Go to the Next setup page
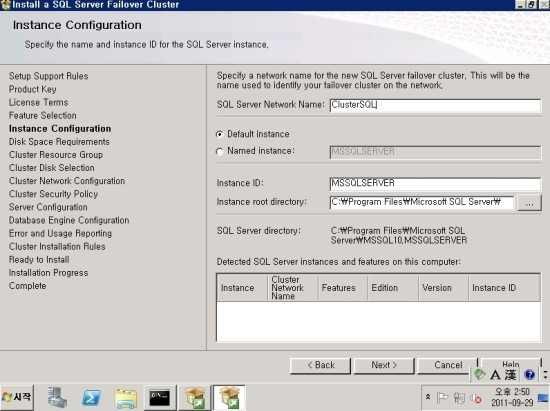 [x=384, y=366]
